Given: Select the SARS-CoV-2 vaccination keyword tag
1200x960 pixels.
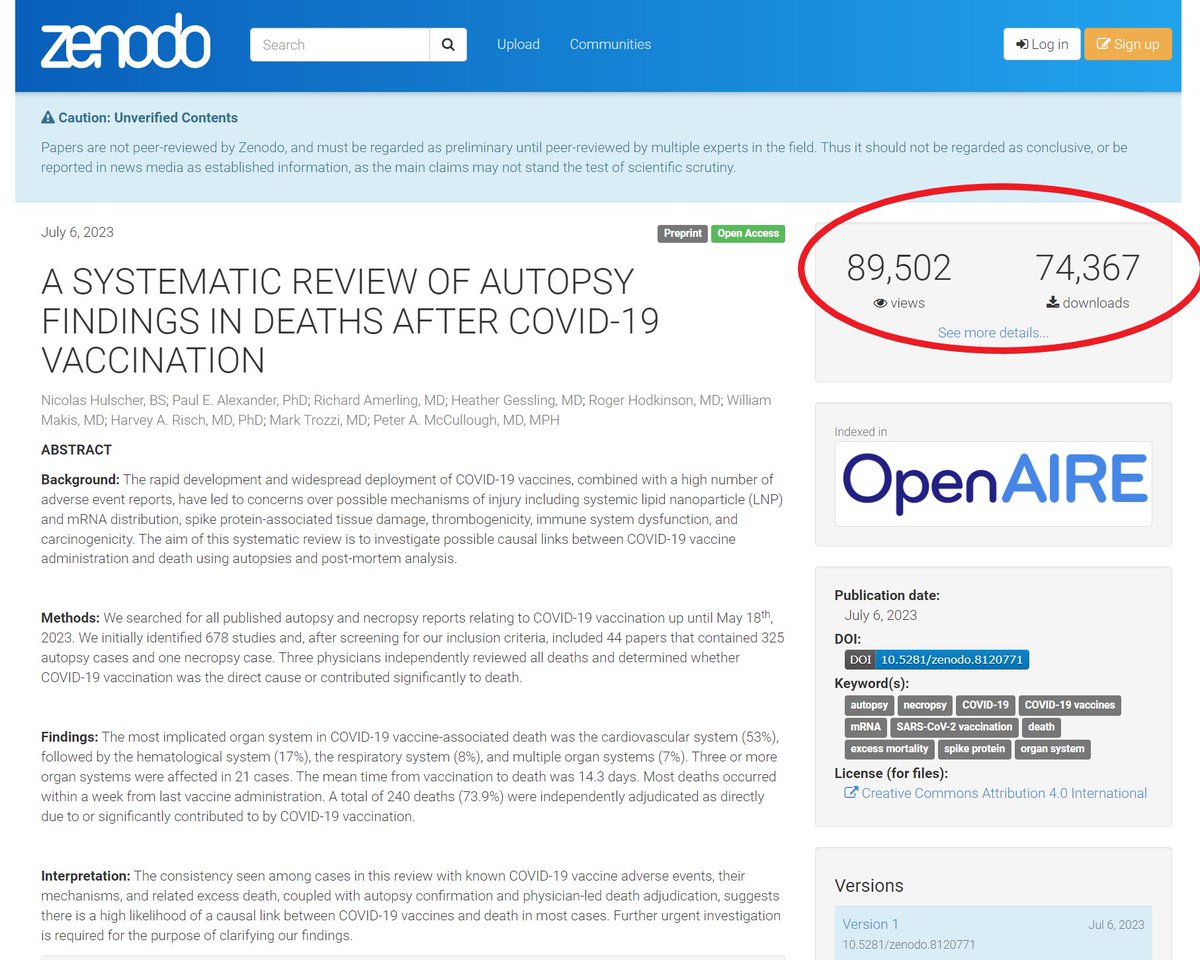Looking at the screenshot, I should pyautogui.click(x=955, y=727).
